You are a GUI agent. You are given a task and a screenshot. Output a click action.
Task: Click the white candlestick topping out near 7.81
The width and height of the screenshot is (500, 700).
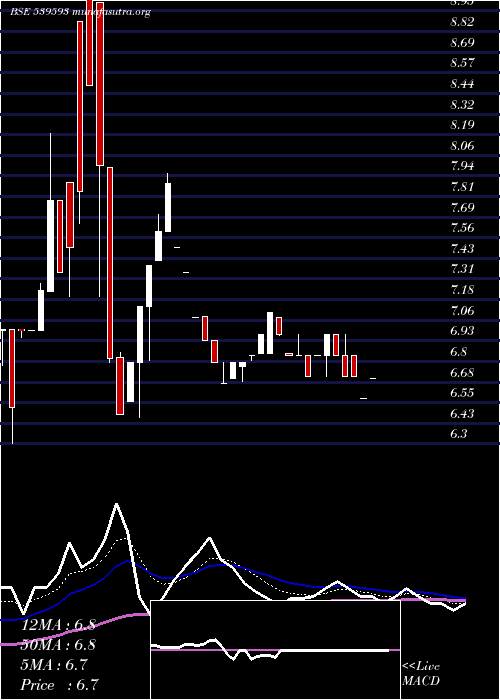168,208
